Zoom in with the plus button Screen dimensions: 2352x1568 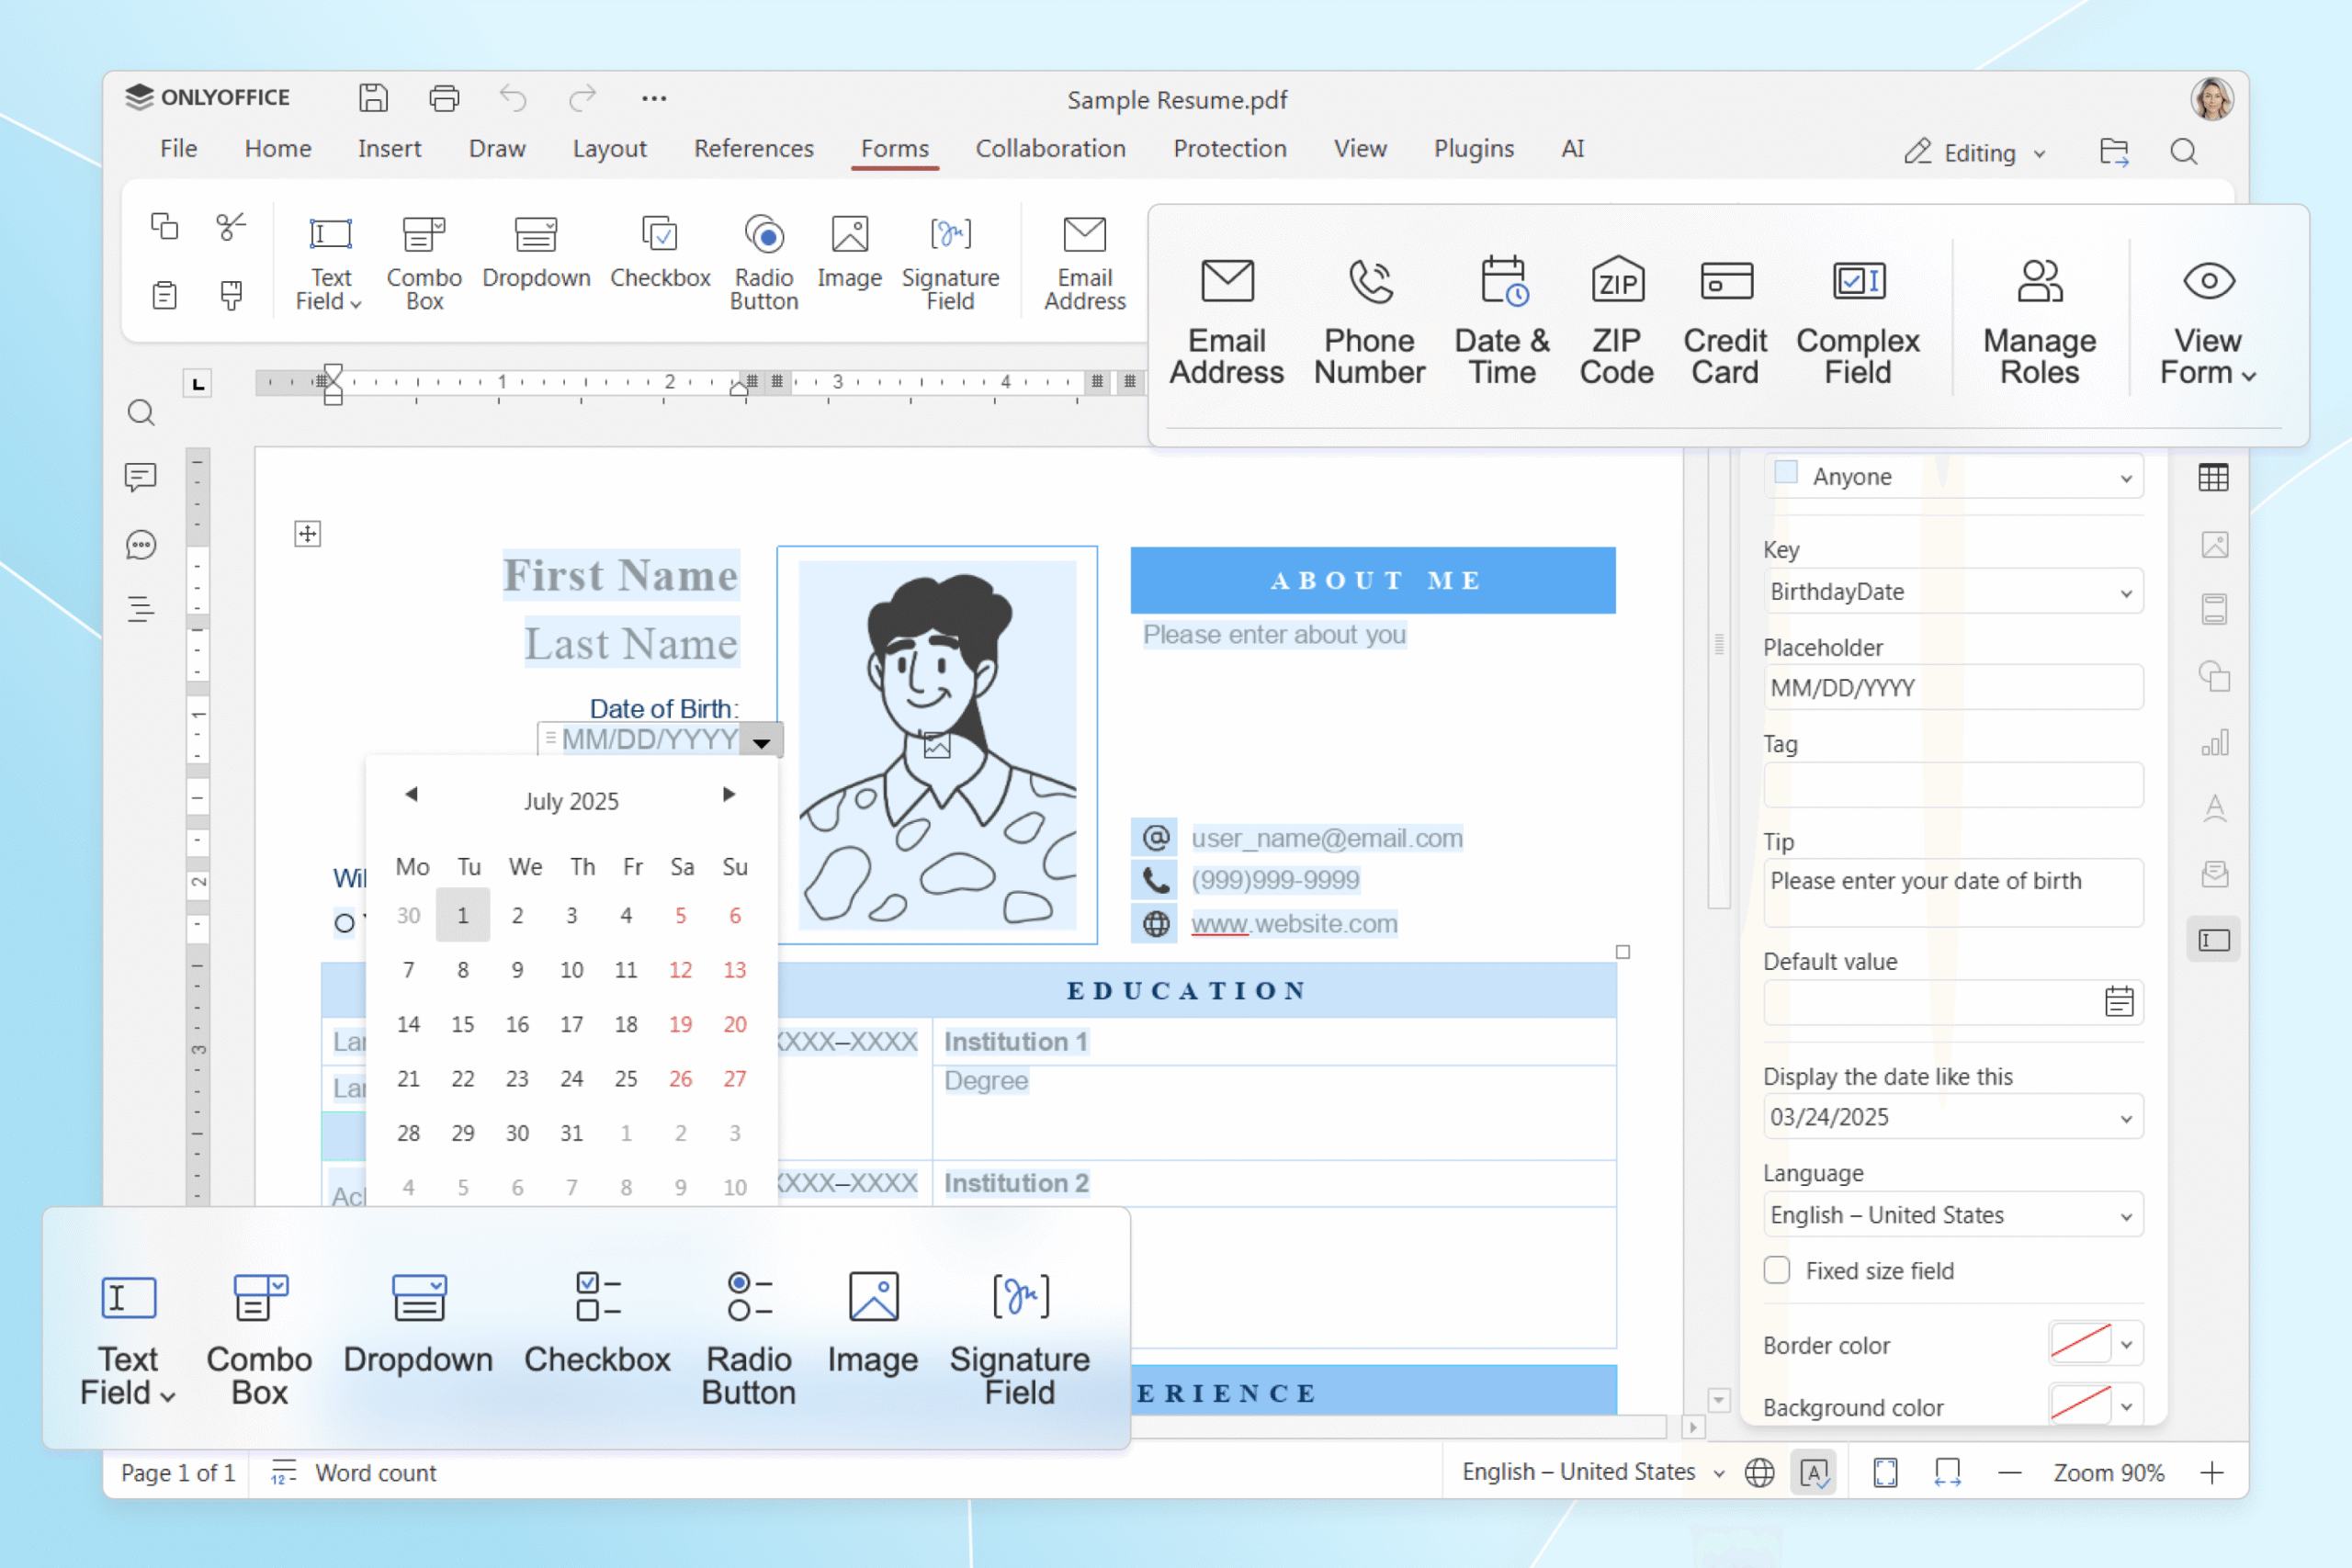pyautogui.click(x=2212, y=1472)
